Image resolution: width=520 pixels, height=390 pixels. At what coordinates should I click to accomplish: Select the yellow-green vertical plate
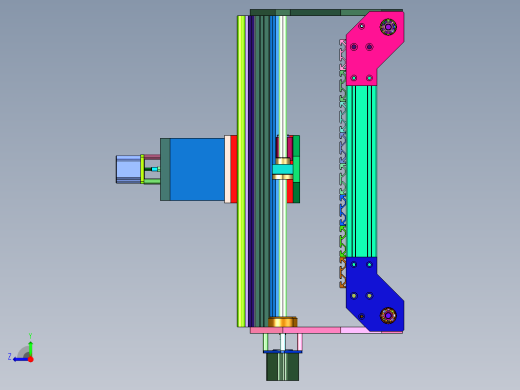[x=241, y=171]
